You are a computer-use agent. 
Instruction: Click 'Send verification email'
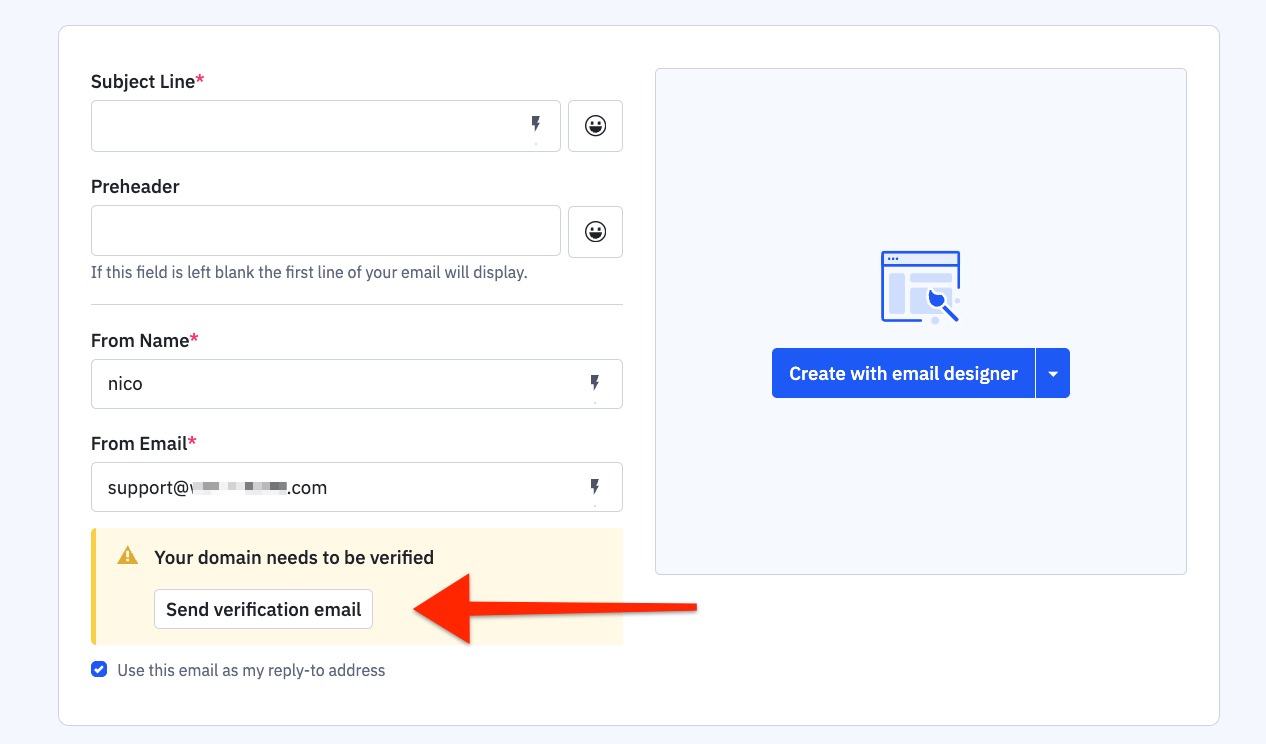coord(263,609)
